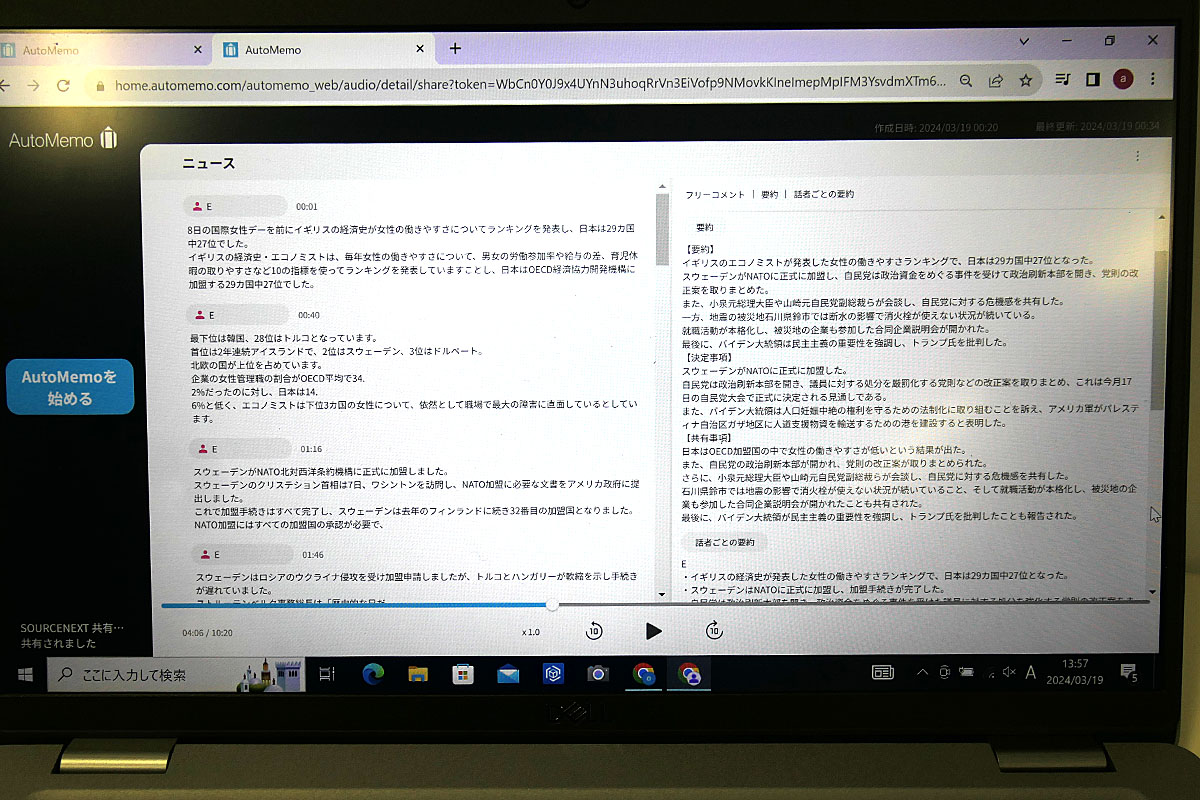The width and height of the screenshot is (1200, 800).
Task: Click the 【決定事項】 heading in the summary
Action: [x=708, y=357]
